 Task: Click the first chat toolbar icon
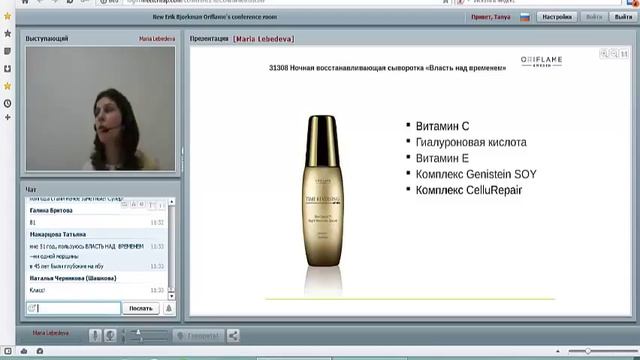point(124,204)
